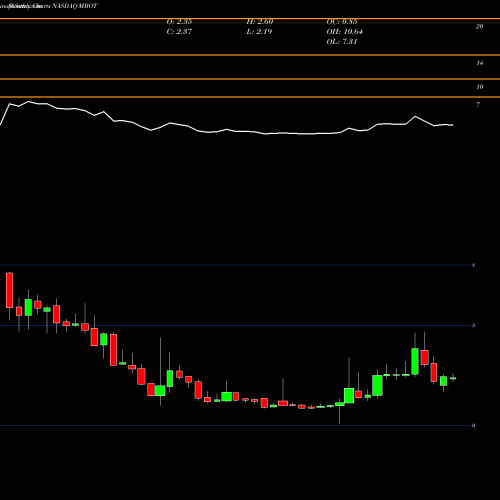Click the OC: 0.85 value
Viewport: 500px width, 500px height.
click(342, 22)
